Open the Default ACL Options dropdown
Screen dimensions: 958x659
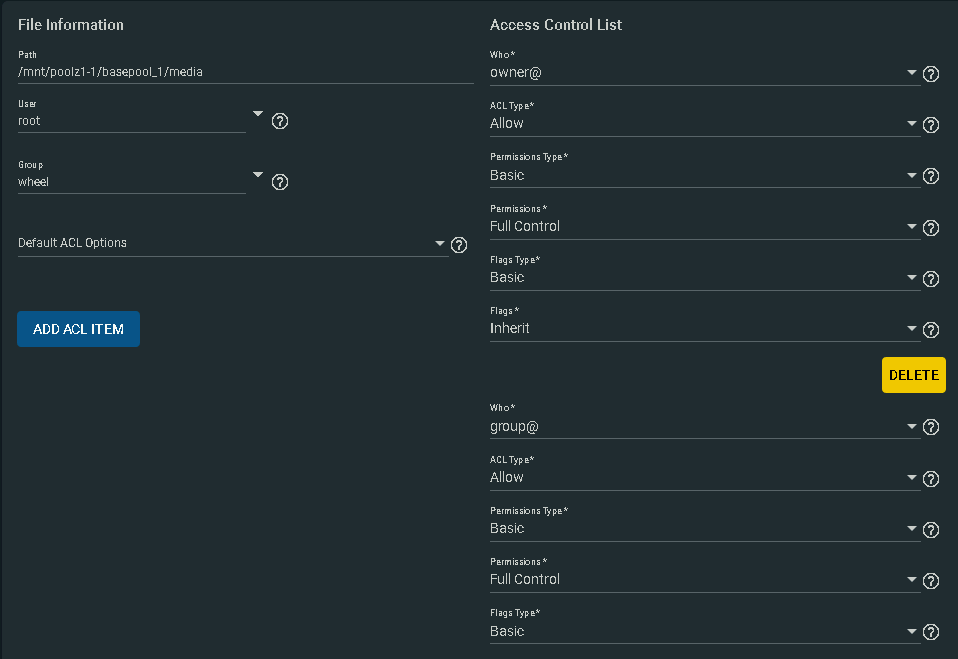coord(233,243)
